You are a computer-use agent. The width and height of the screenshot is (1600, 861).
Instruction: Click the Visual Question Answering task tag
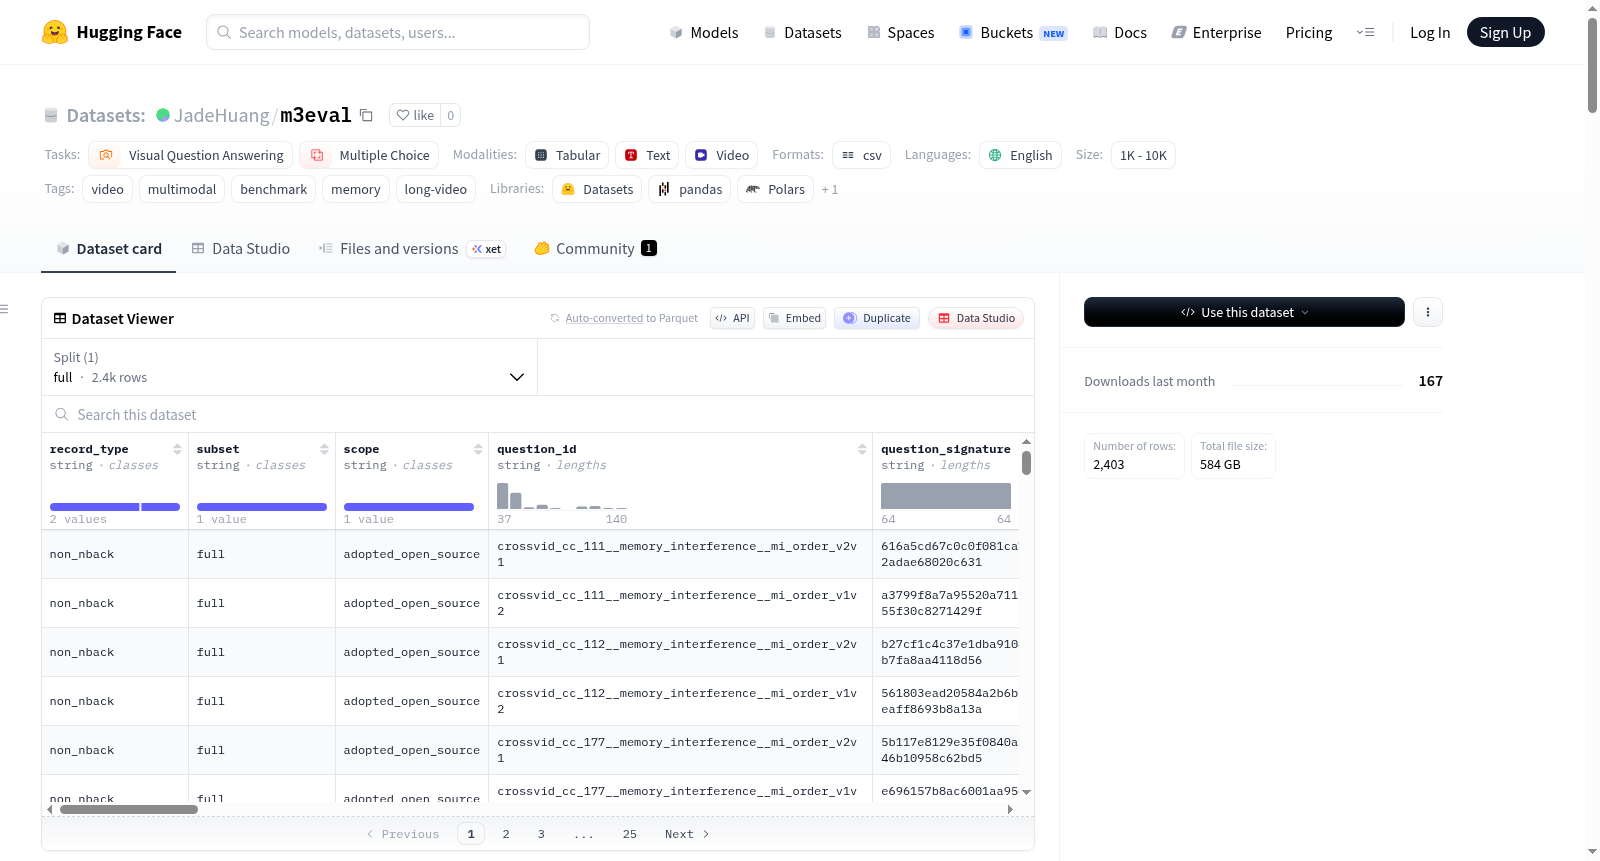[191, 155]
